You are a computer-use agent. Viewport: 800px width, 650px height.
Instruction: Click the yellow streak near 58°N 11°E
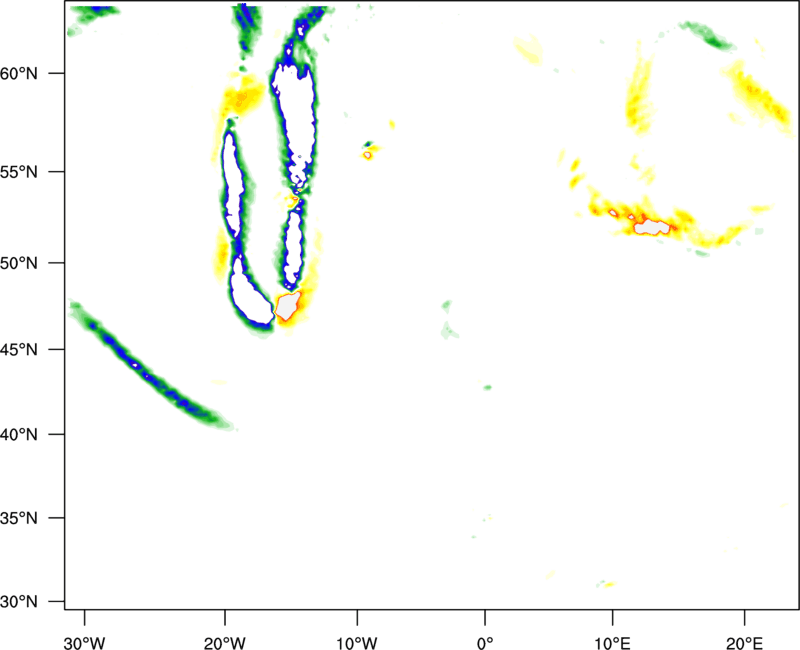pos(639,97)
